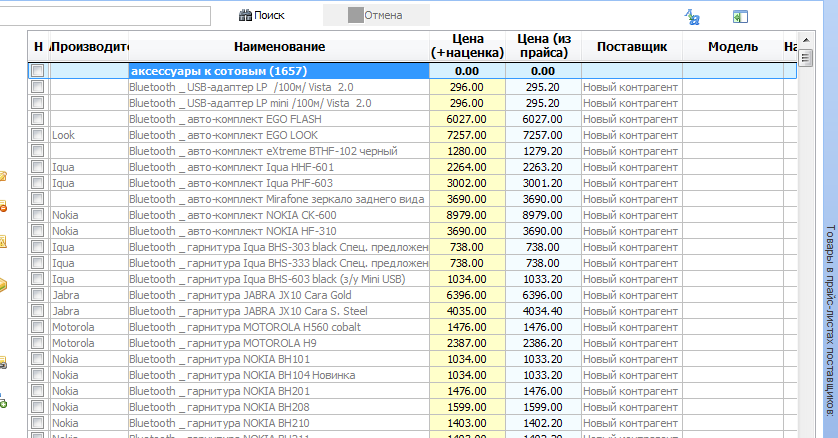The width and height of the screenshot is (838, 438).
Task: Click 'Motorola' manufacturer in H560 cobalt row
Action: (89, 327)
